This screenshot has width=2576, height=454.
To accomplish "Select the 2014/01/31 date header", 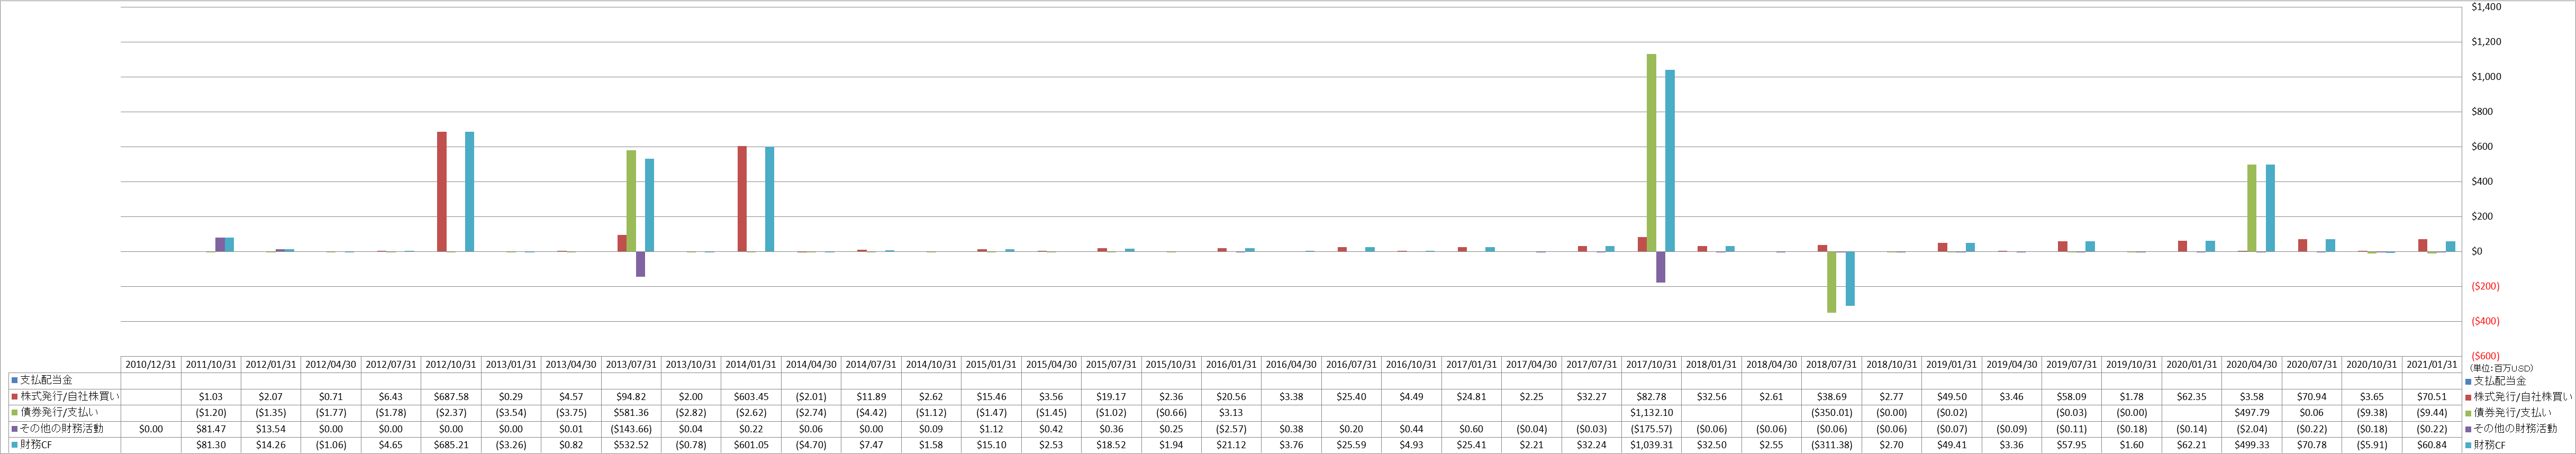I will 751,365.
